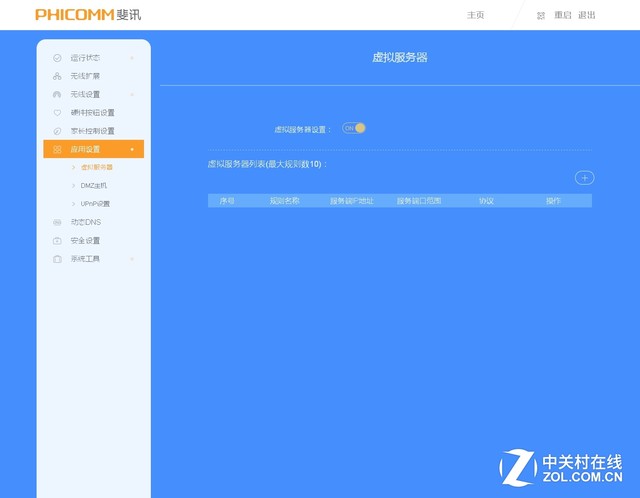Click the 无线扩展 sidebar icon
The width and height of the screenshot is (640, 498).
point(57,76)
